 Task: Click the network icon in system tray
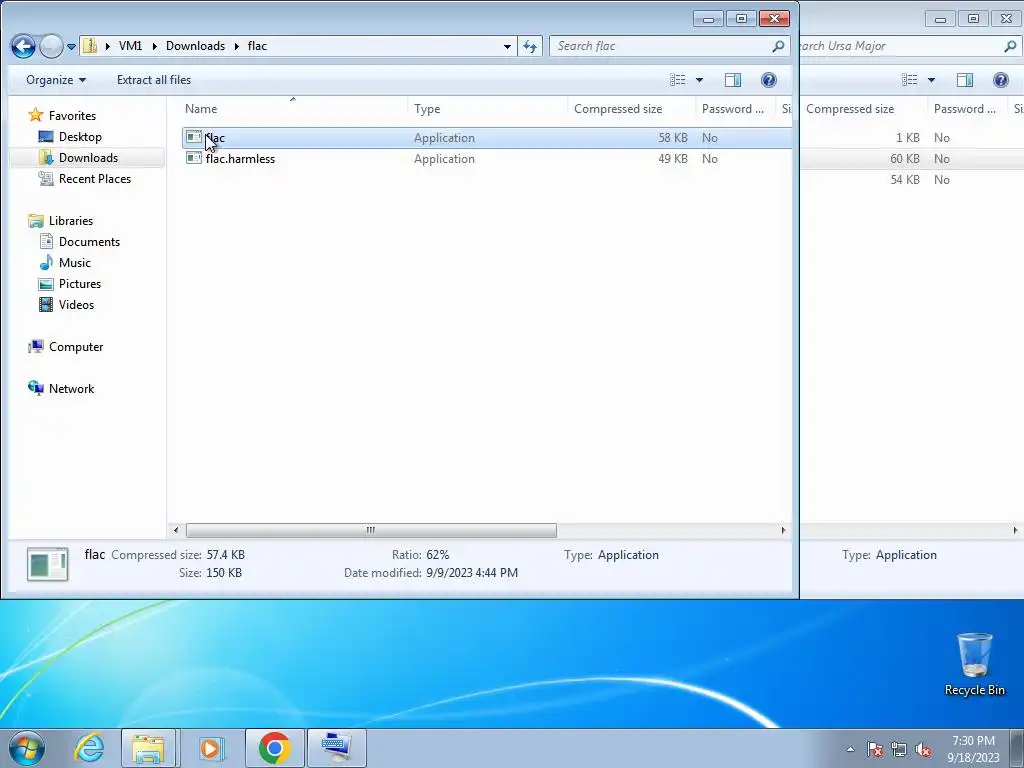click(899, 749)
